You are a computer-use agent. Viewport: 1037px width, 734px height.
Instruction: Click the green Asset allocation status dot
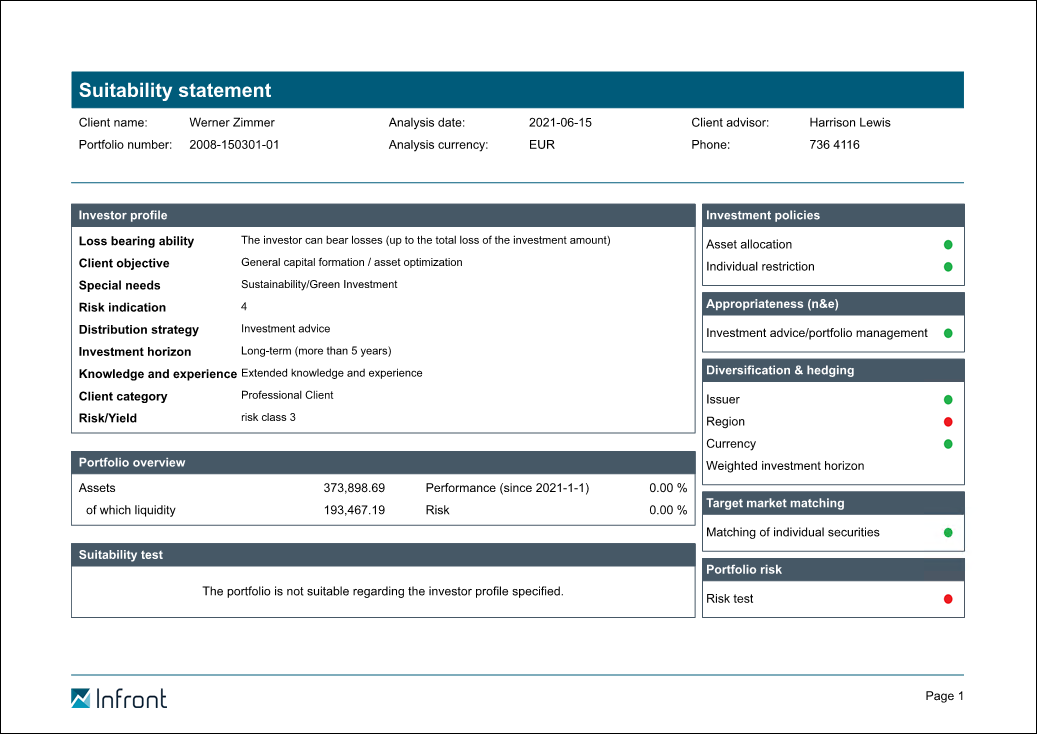(948, 245)
